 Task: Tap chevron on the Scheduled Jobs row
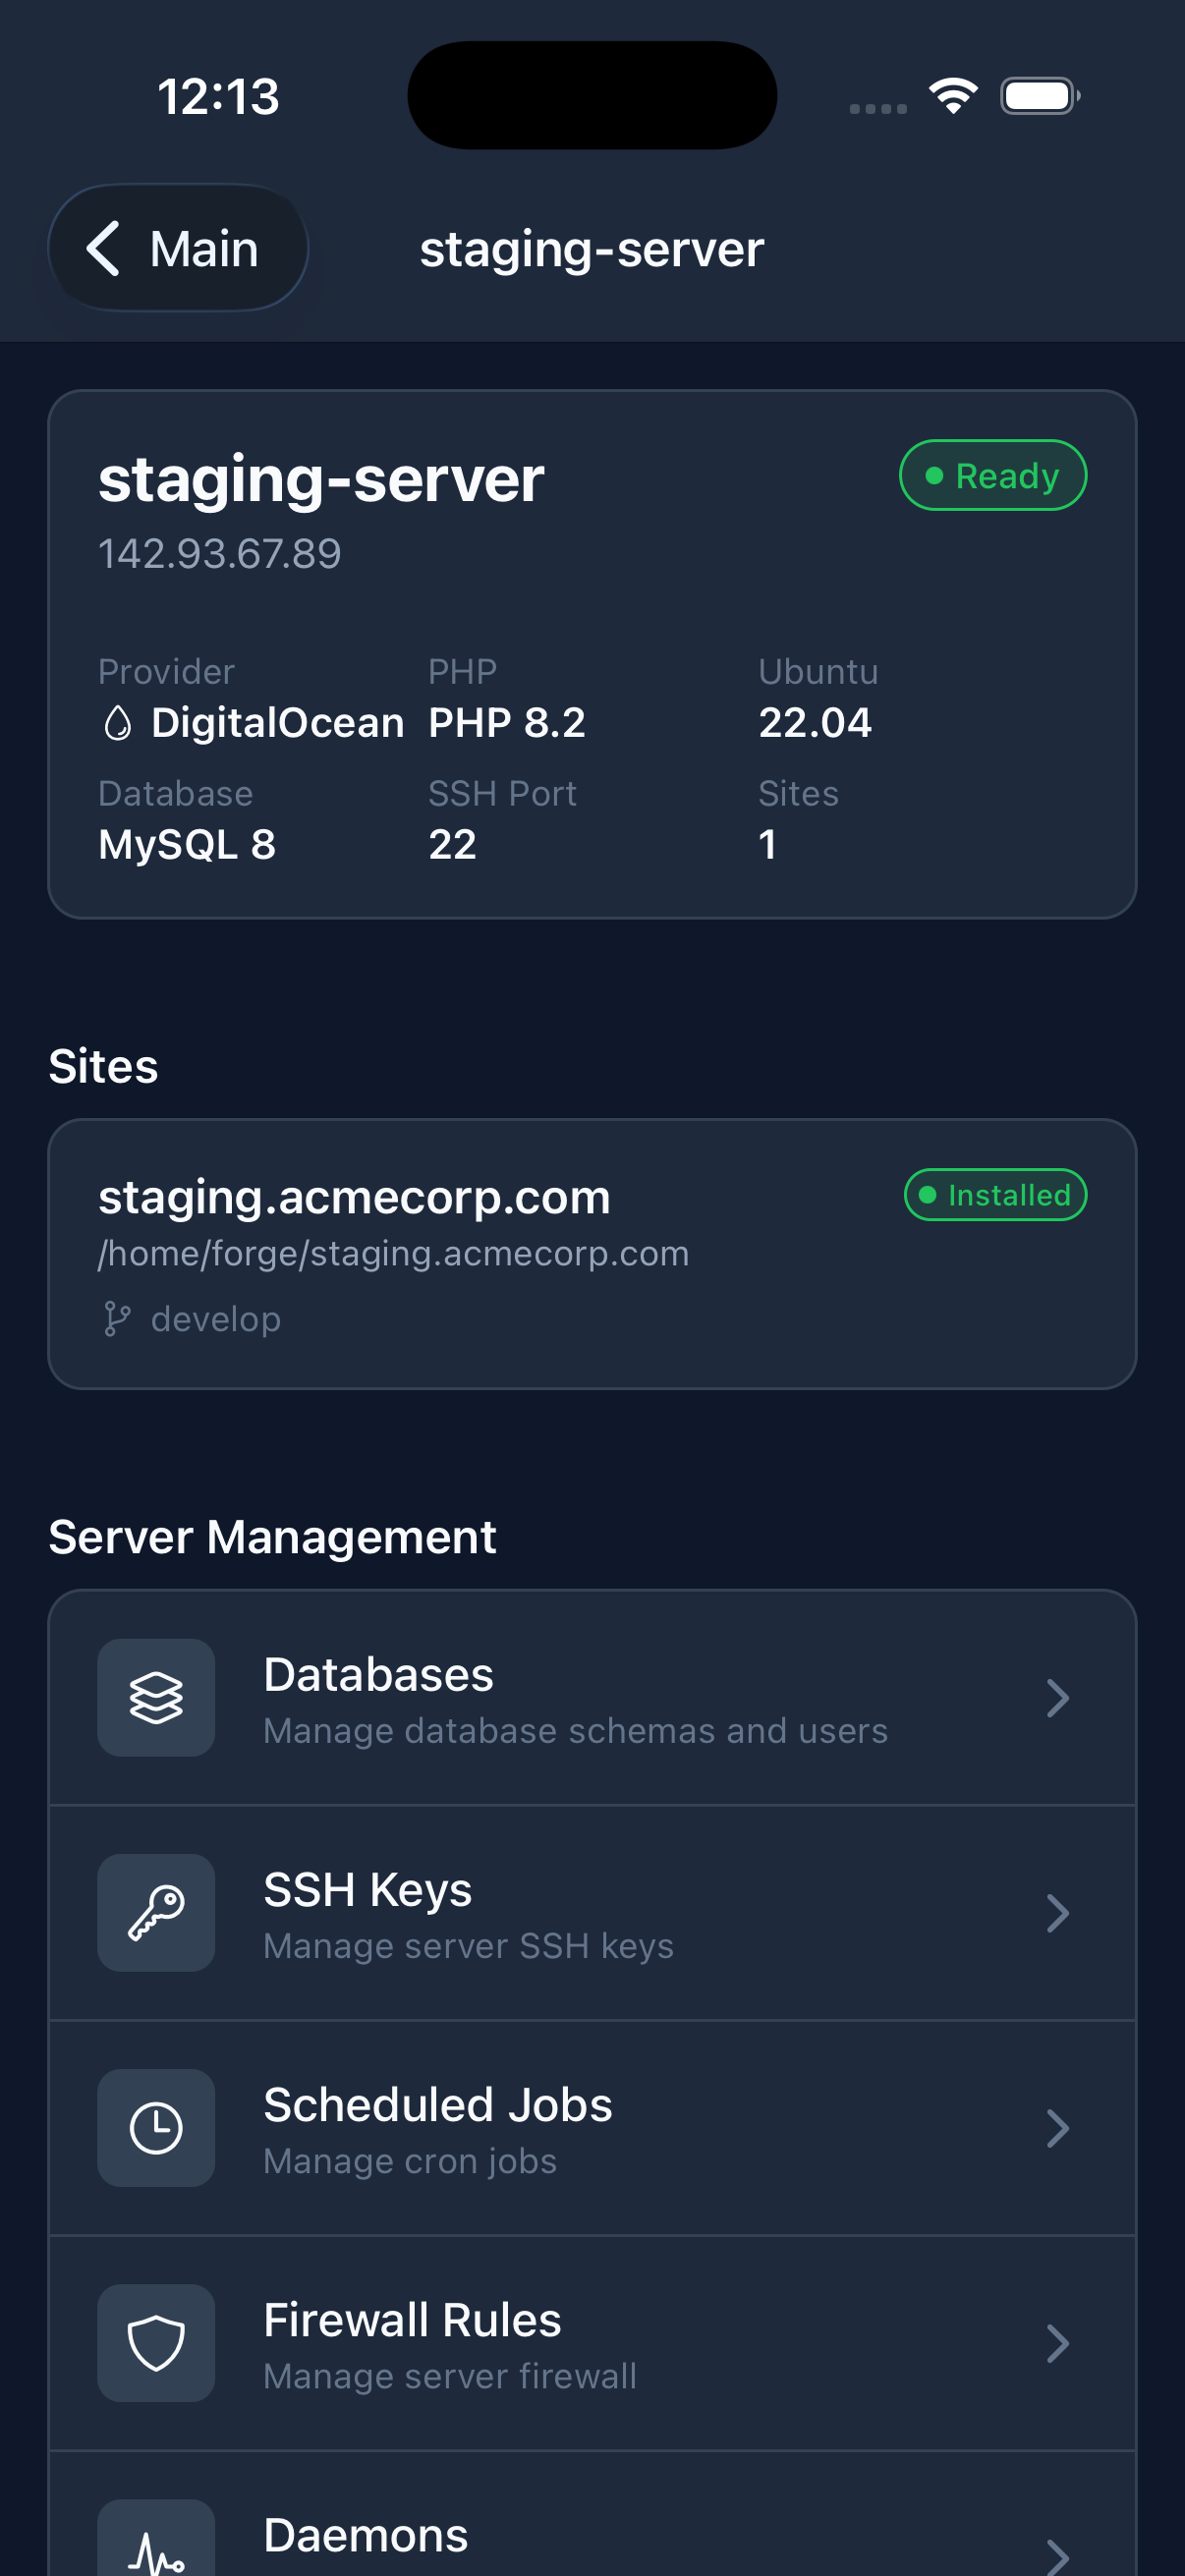point(1058,2128)
